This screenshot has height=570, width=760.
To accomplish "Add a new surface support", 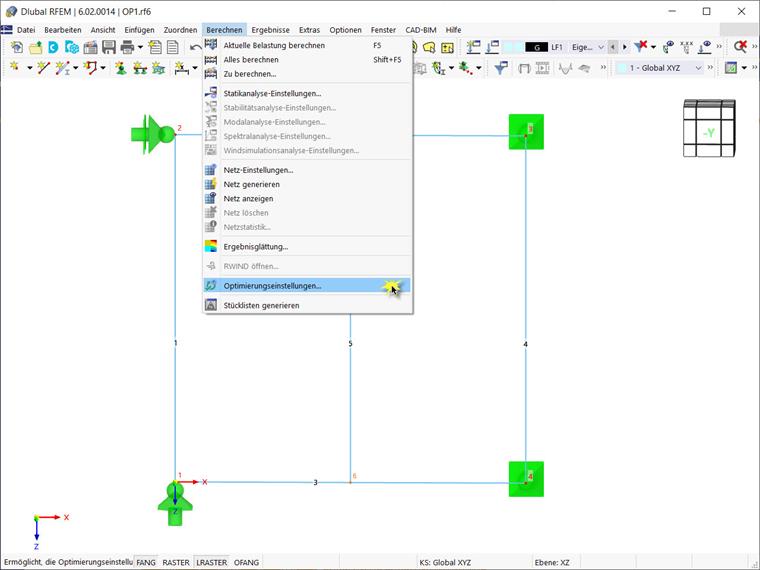I will (158, 68).
